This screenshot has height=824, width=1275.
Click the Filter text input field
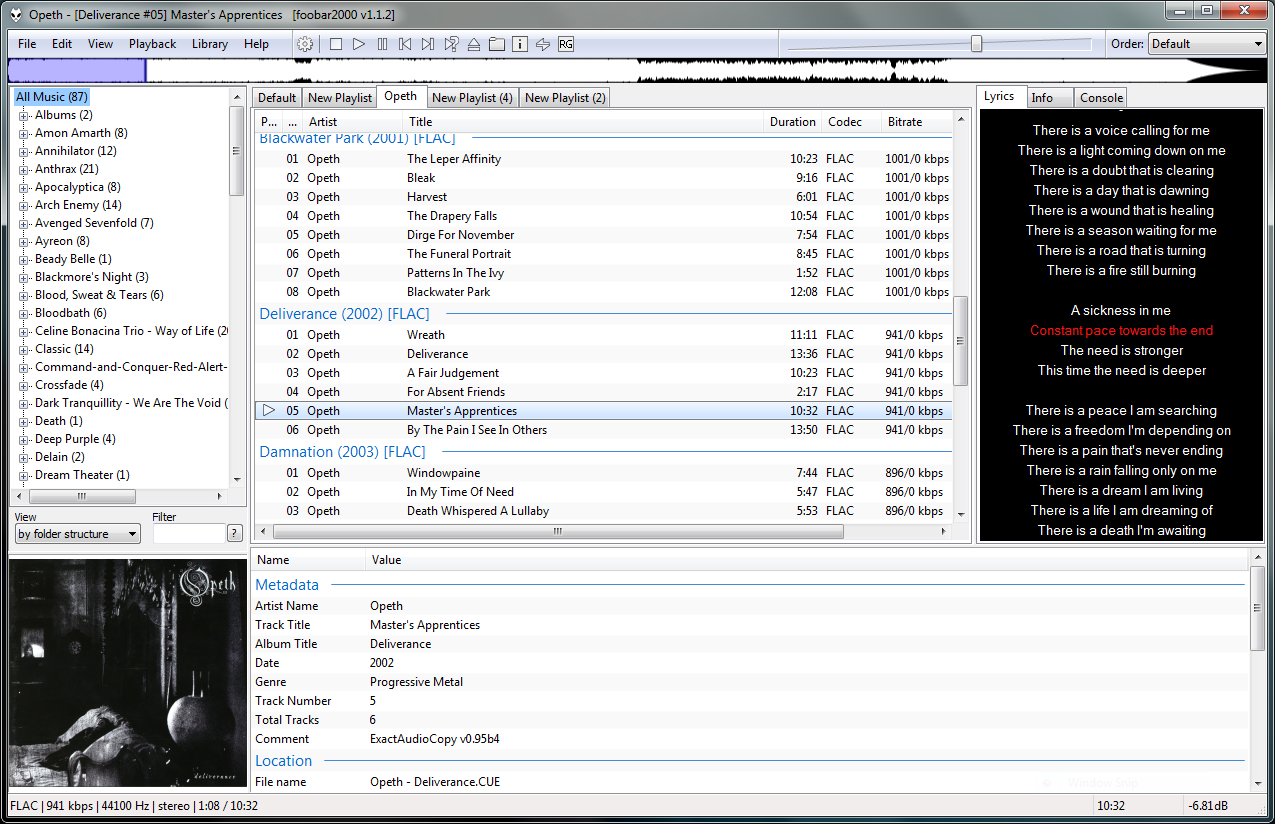188,534
